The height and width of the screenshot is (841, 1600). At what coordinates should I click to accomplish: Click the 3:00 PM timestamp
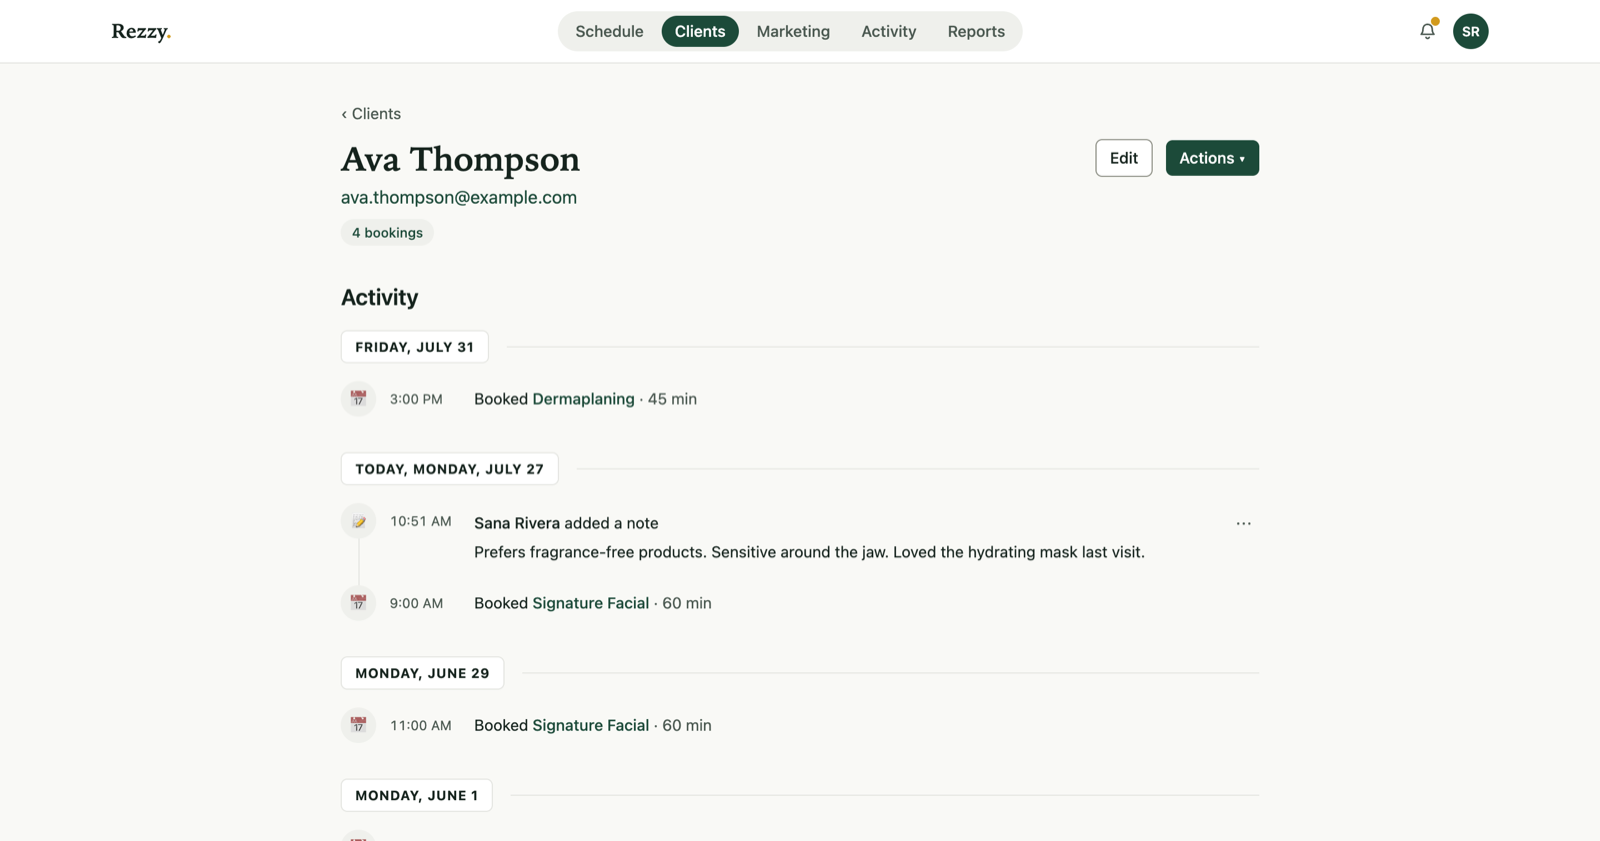(x=416, y=399)
